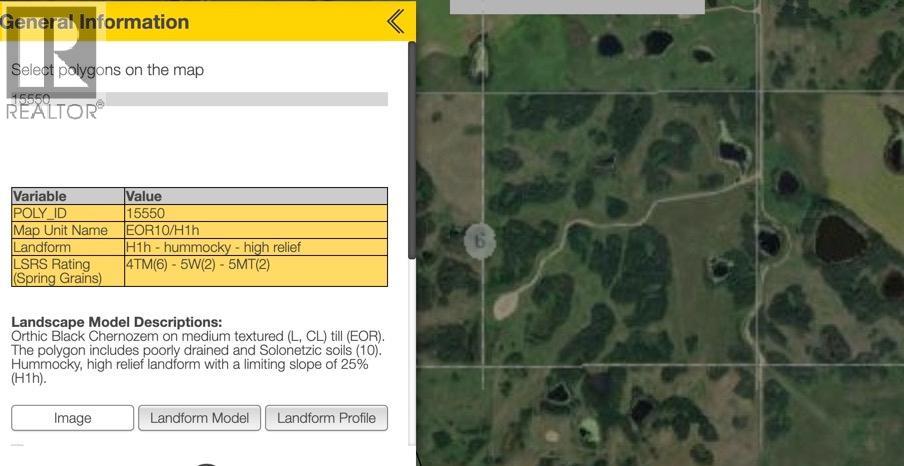
Task: Click the section 6 marker on the map
Action: point(480,240)
